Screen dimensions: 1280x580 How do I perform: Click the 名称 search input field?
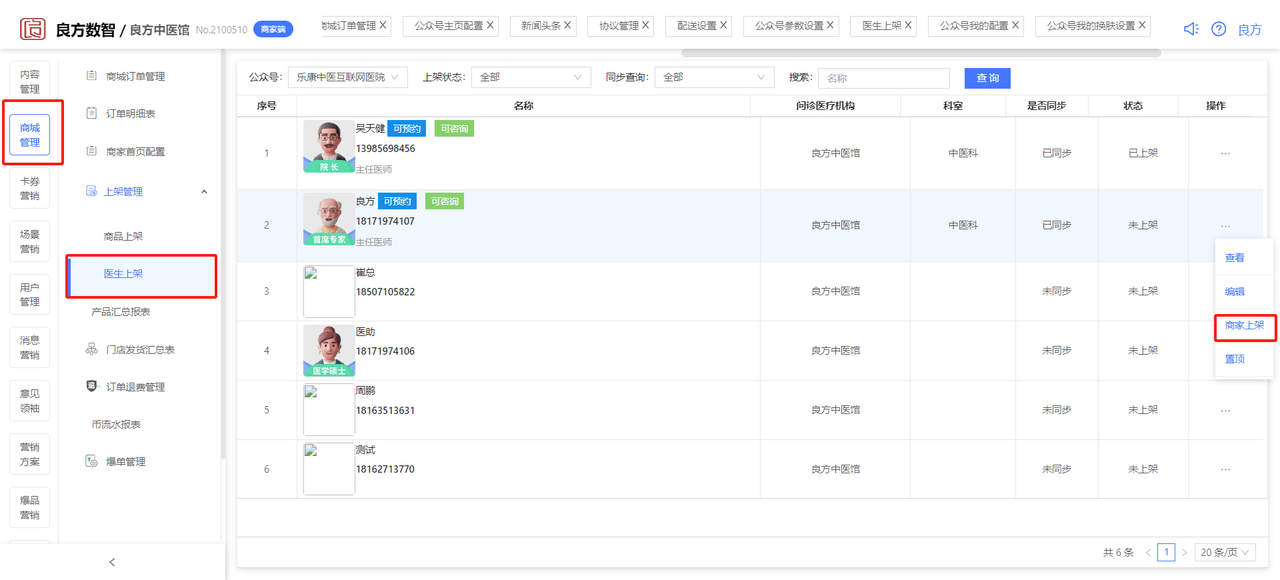(884, 77)
